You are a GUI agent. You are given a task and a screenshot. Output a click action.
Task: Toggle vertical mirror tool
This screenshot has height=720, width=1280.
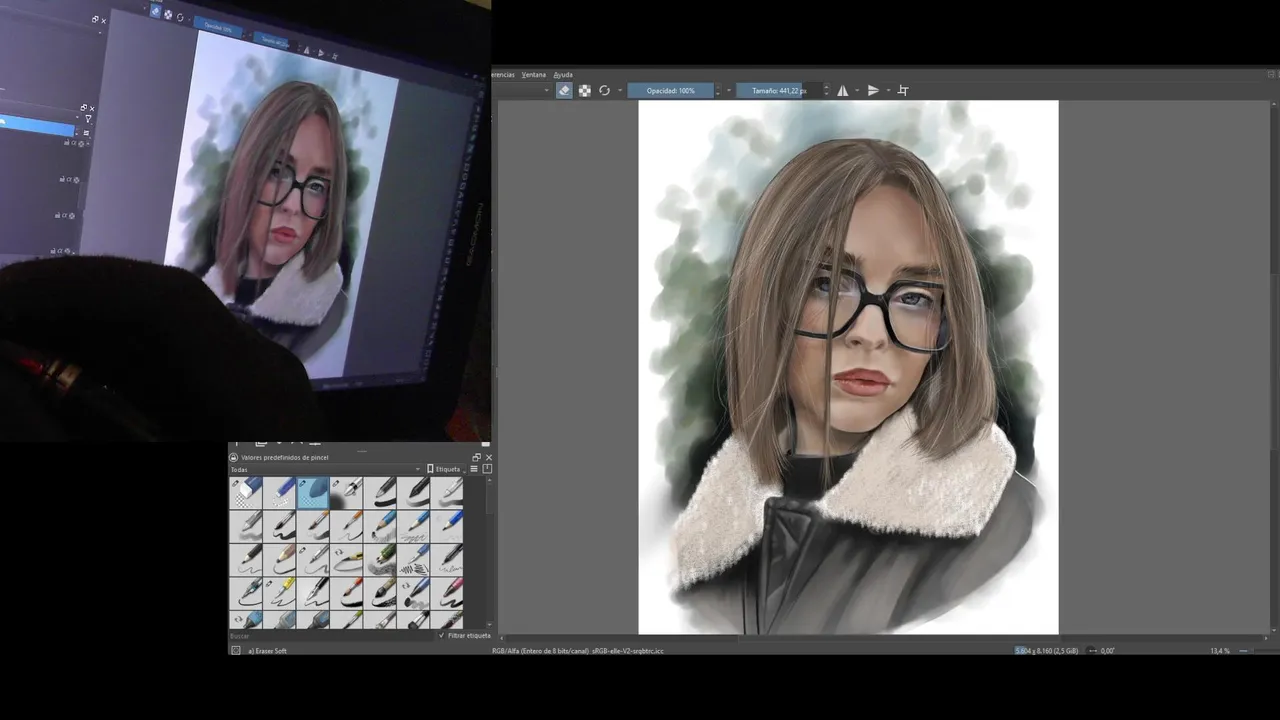tap(873, 90)
